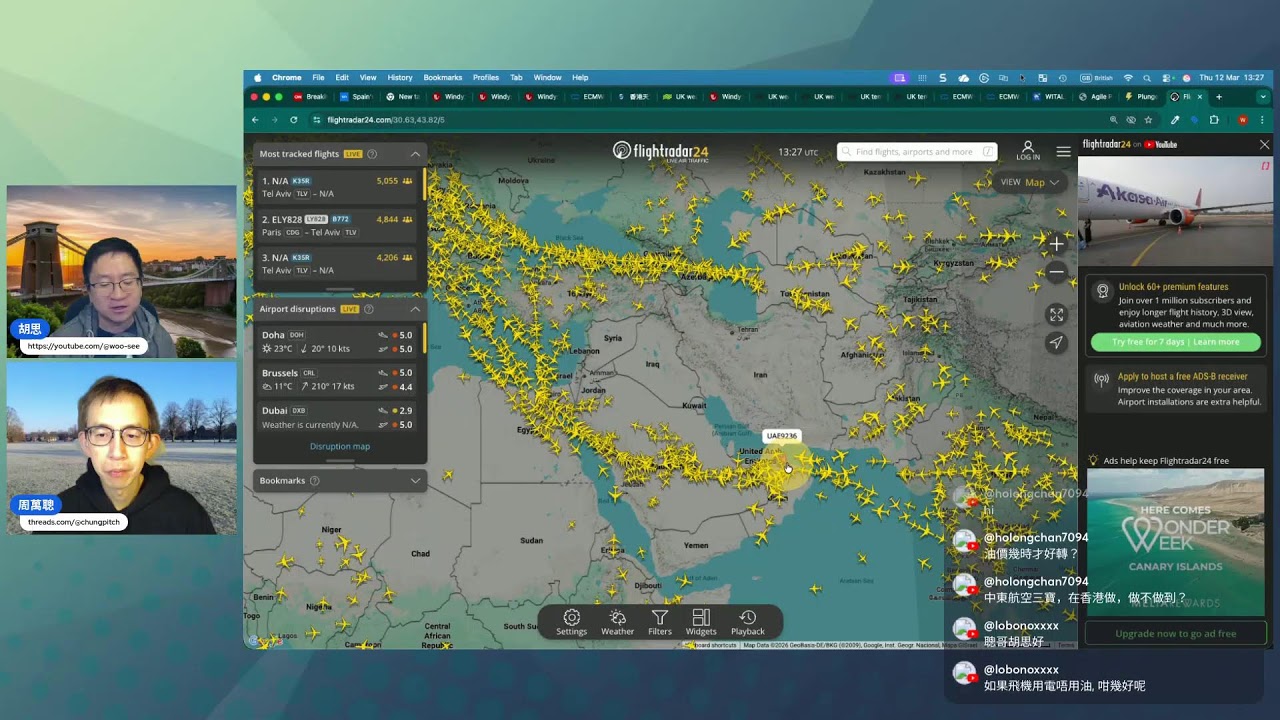The width and height of the screenshot is (1280, 720).
Task: Click the Wonder Week Canary Islands ad
Action: [1175, 542]
